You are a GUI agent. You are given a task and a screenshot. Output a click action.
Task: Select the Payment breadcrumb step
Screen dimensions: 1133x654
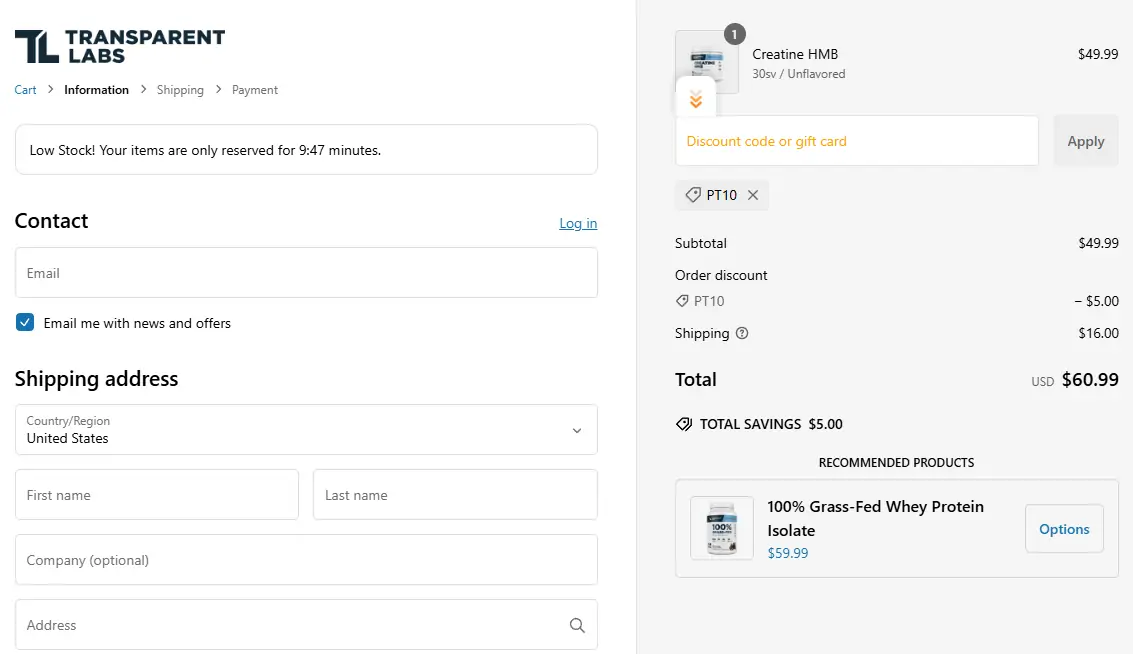(x=255, y=90)
